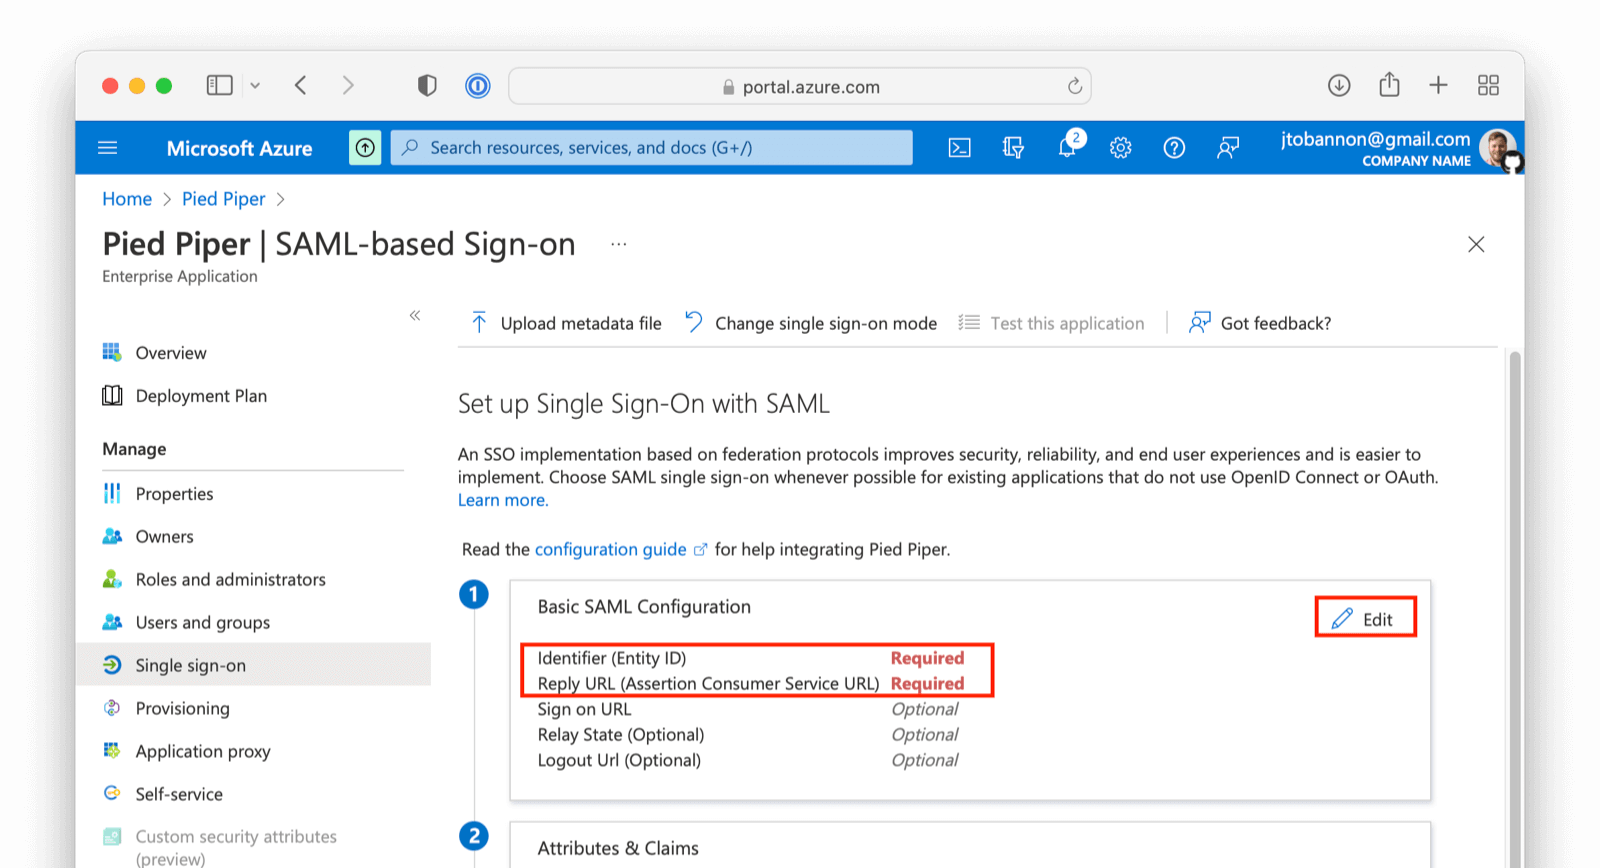The height and width of the screenshot is (868, 1600).
Task: Click the Safari share icon
Action: pyautogui.click(x=1389, y=85)
